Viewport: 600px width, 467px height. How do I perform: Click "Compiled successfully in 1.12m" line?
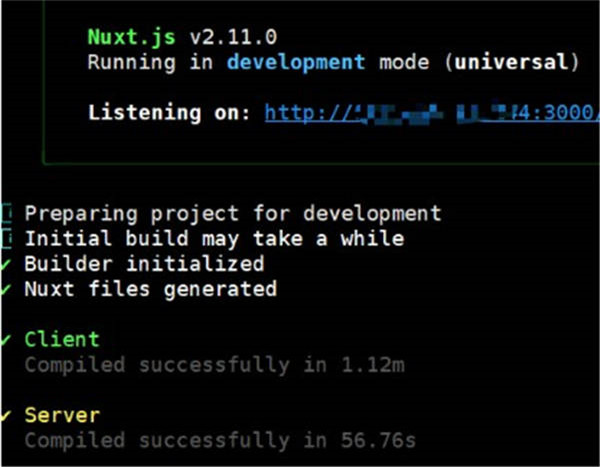pos(214,365)
